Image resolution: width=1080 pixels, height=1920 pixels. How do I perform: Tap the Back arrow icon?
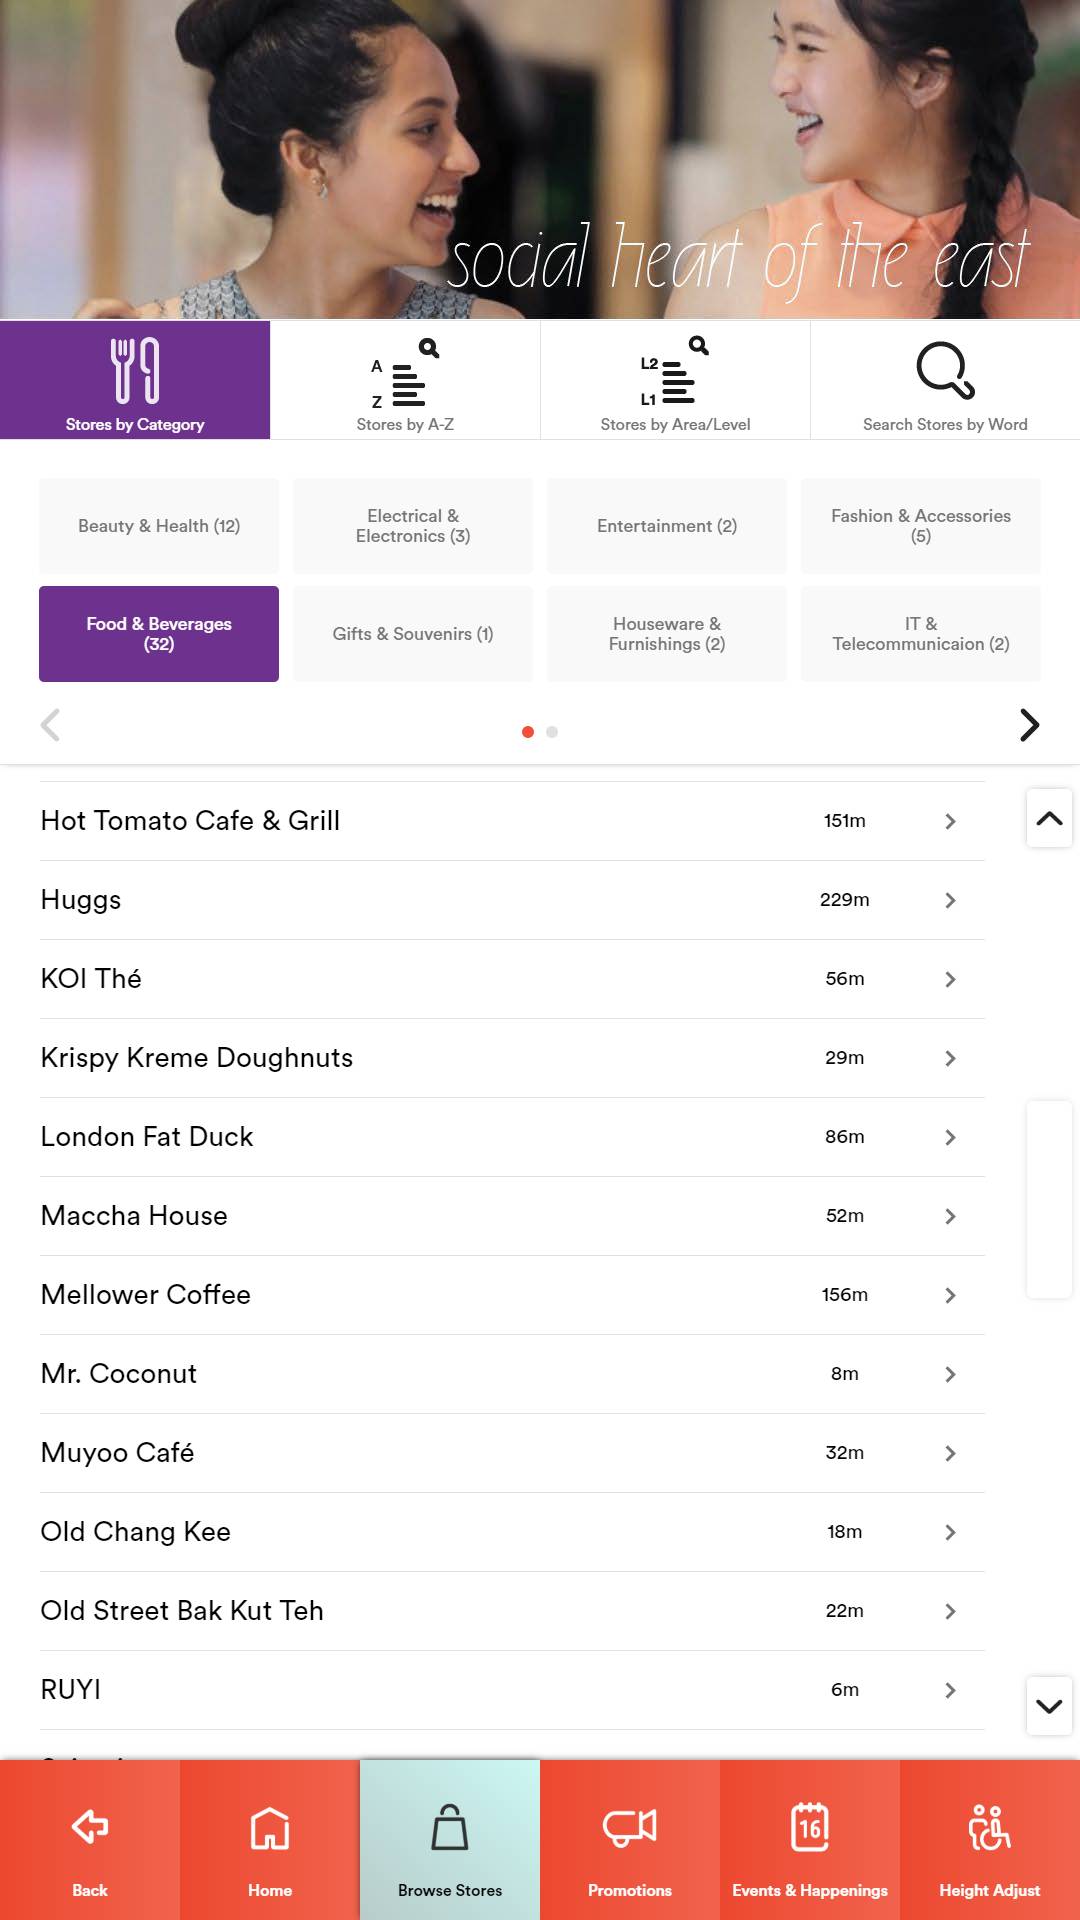click(x=90, y=1828)
